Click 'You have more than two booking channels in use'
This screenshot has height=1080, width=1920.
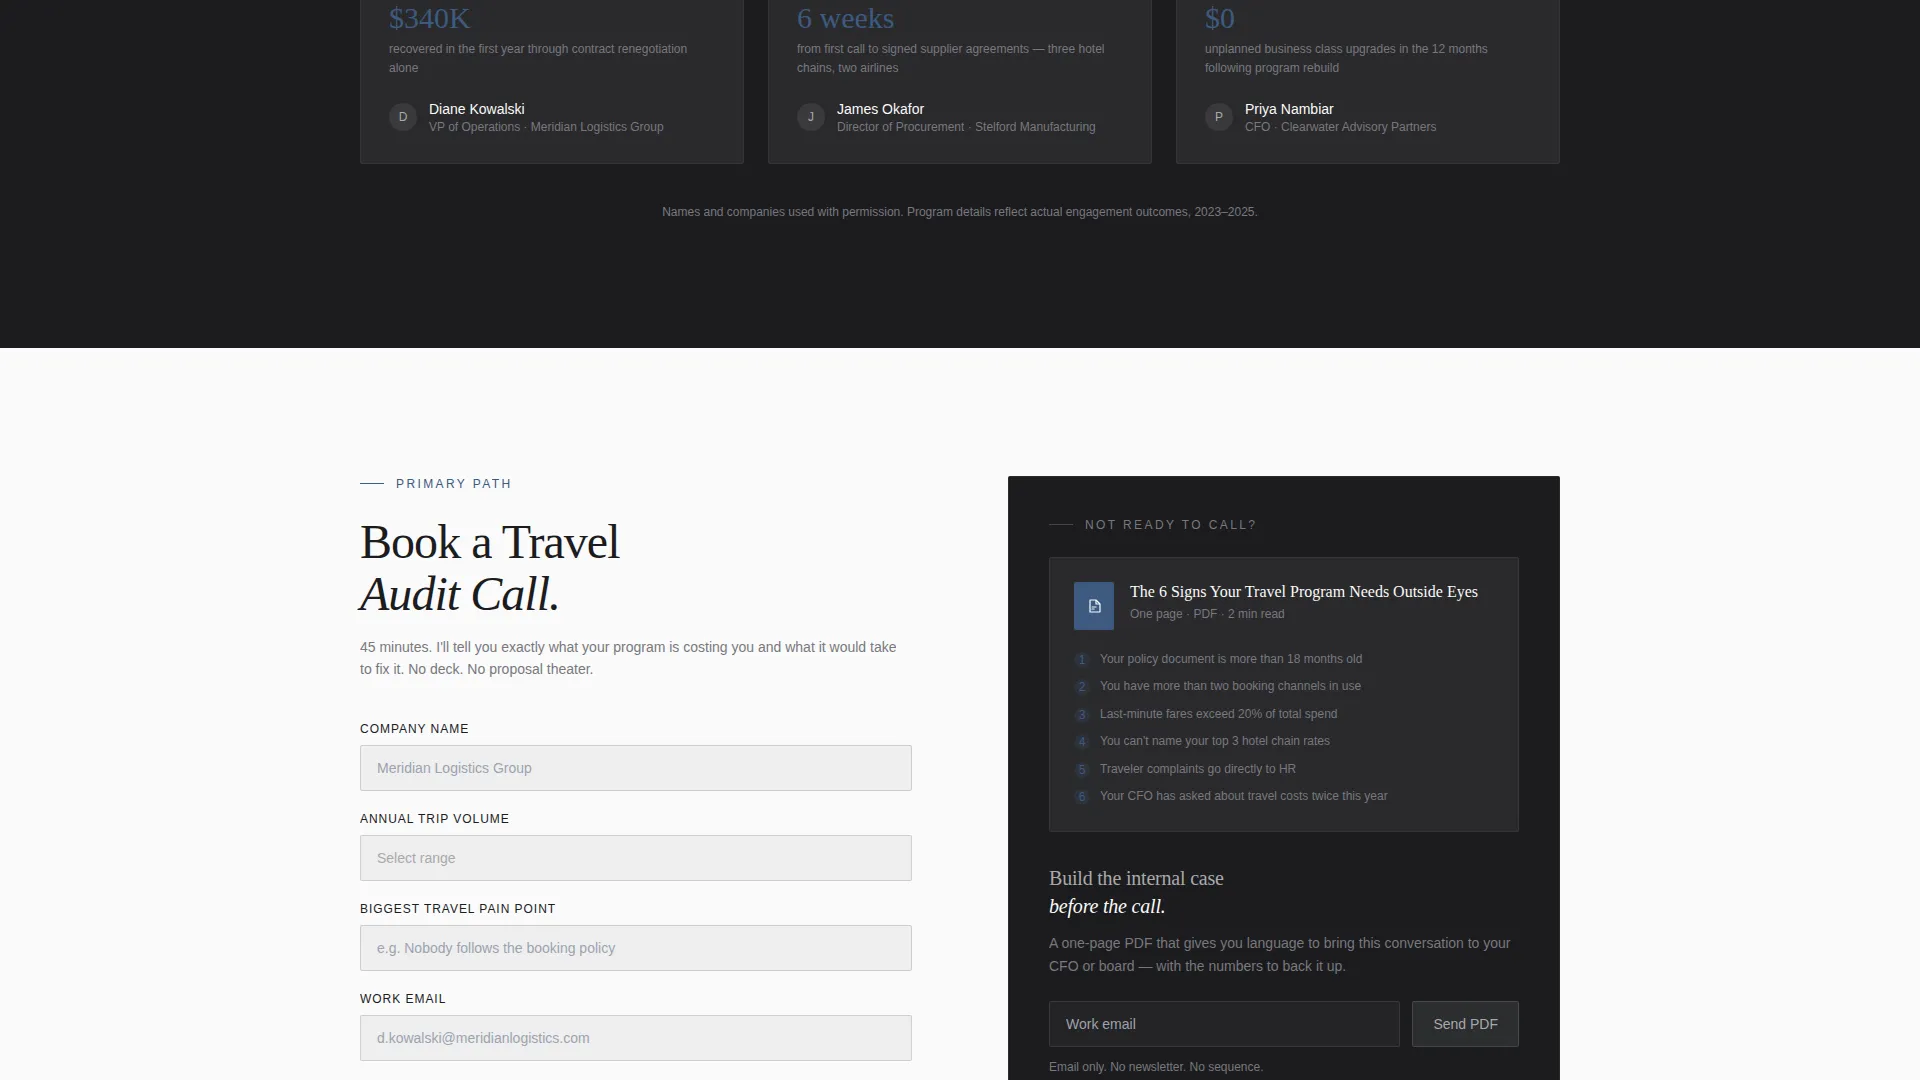(x=1230, y=686)
